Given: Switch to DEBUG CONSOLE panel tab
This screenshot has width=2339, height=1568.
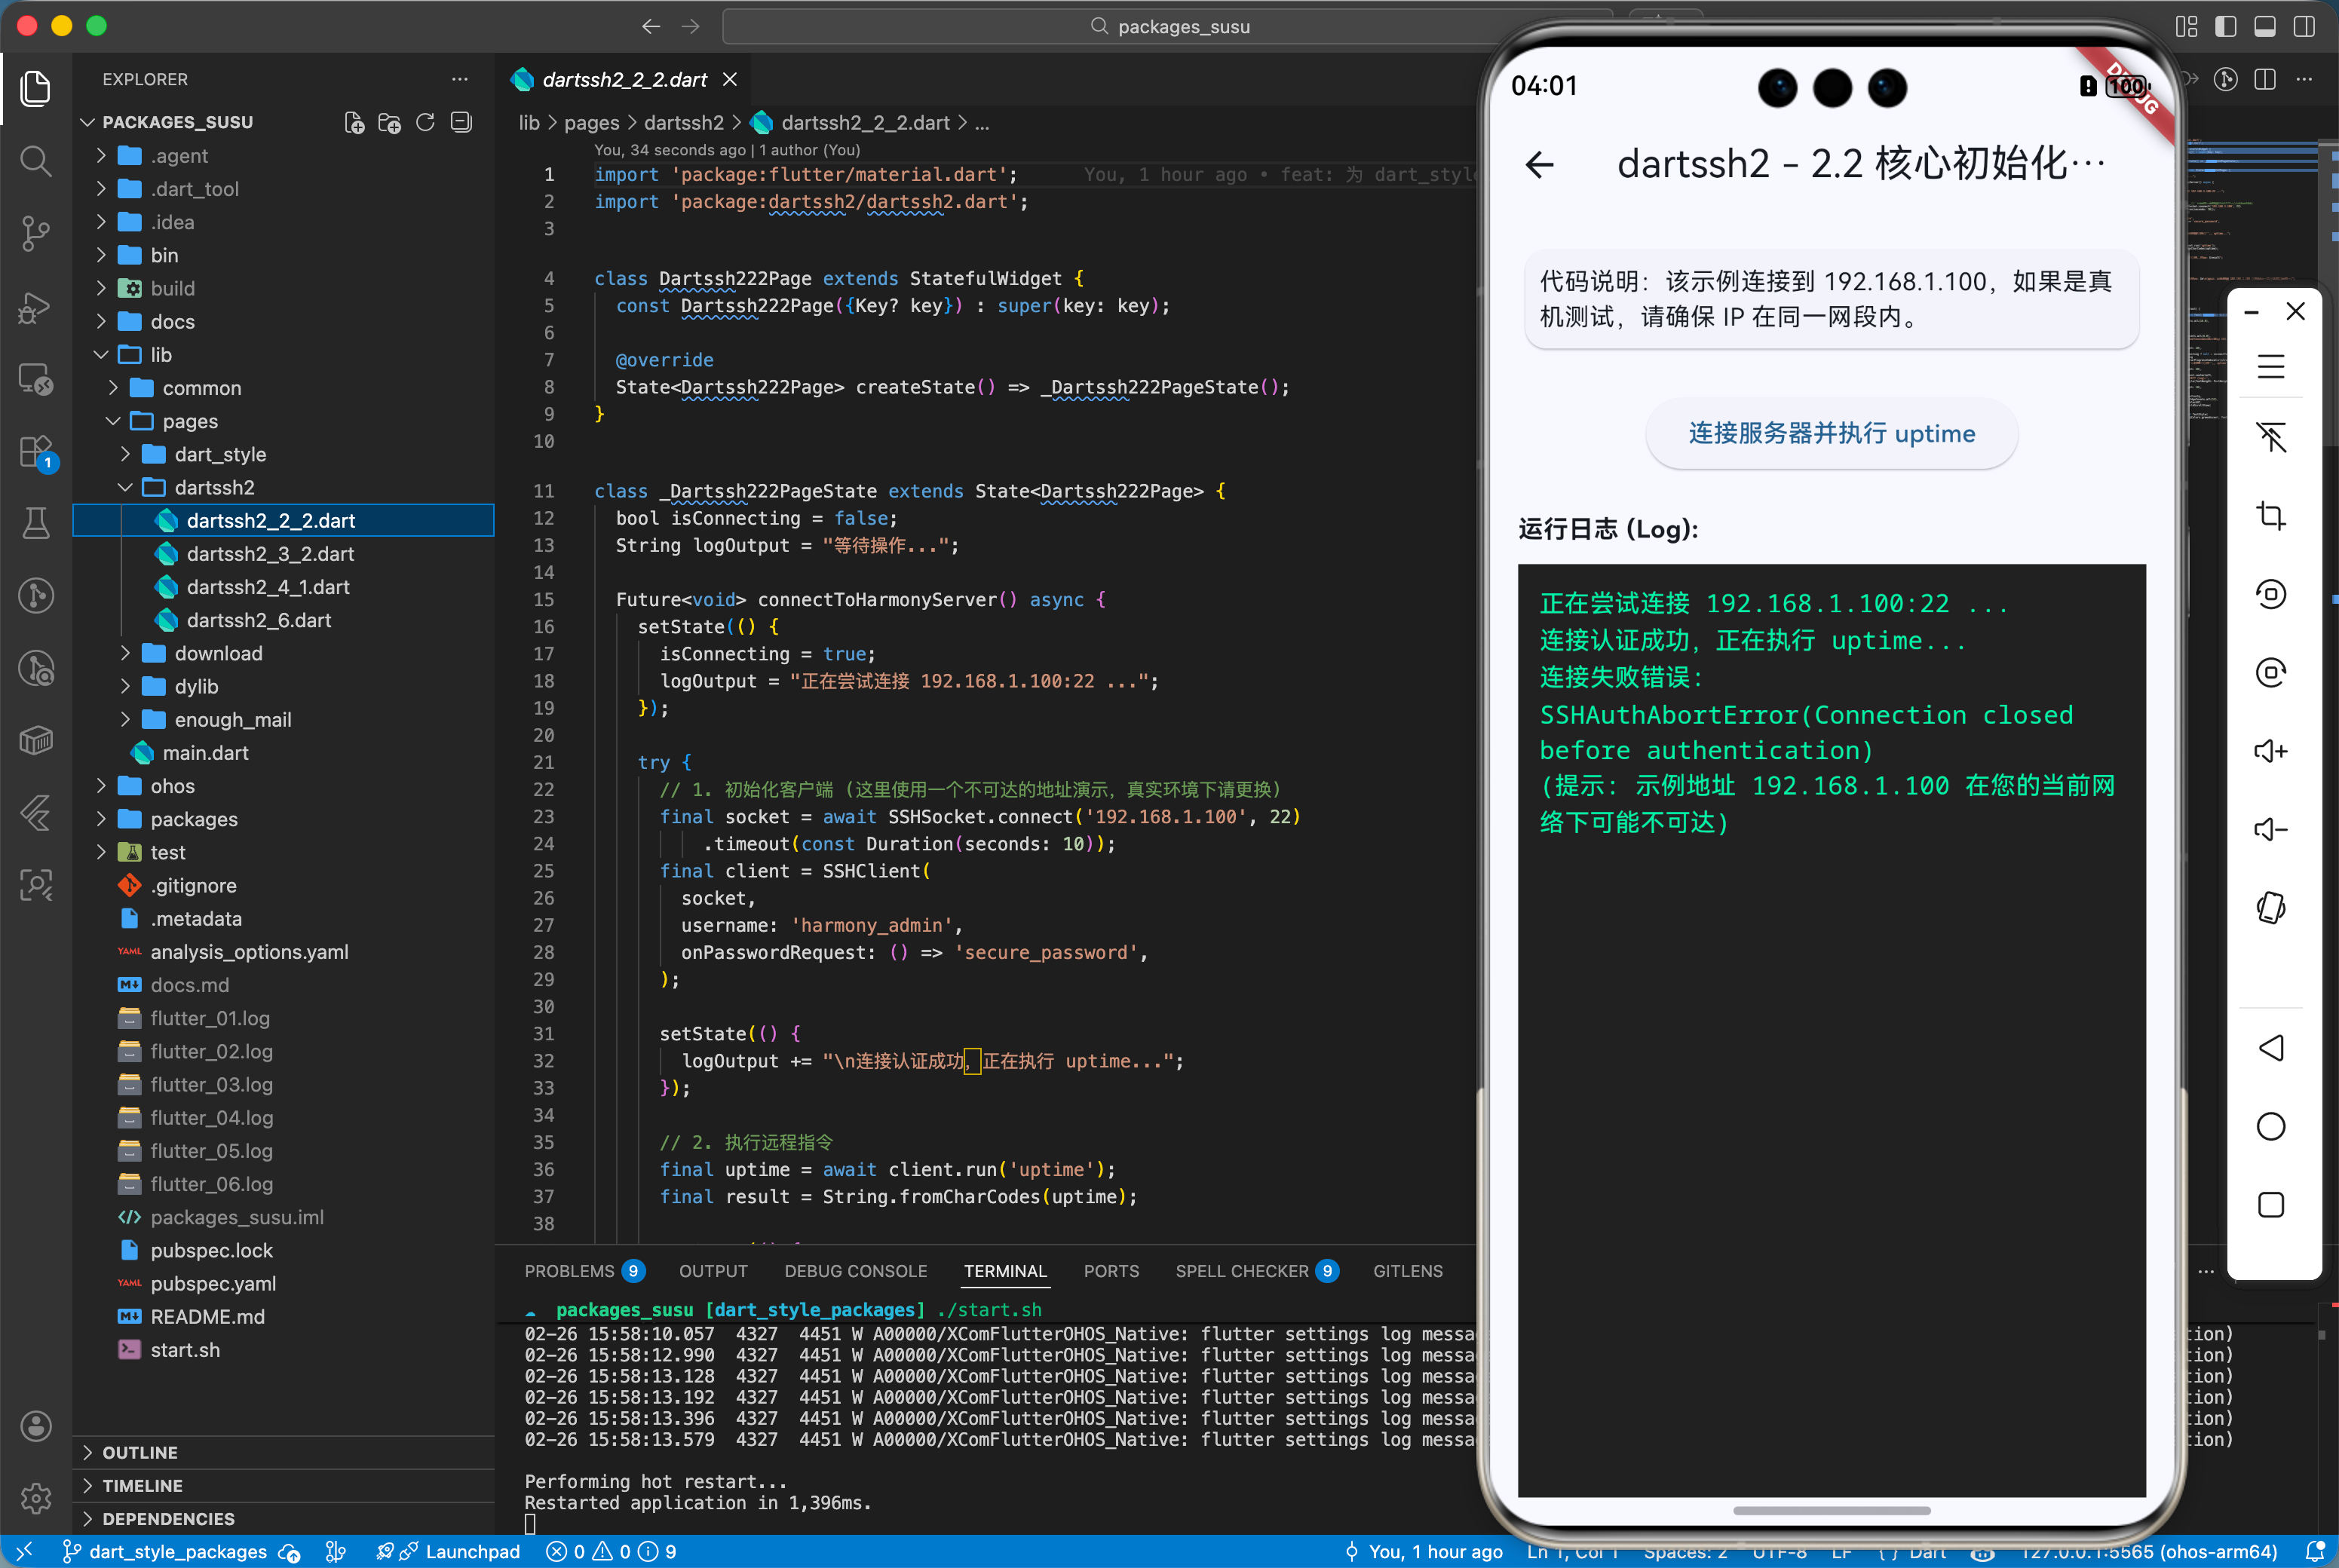Looking at the screenshot, I should pyautogui.click(x=855, y=1271).
